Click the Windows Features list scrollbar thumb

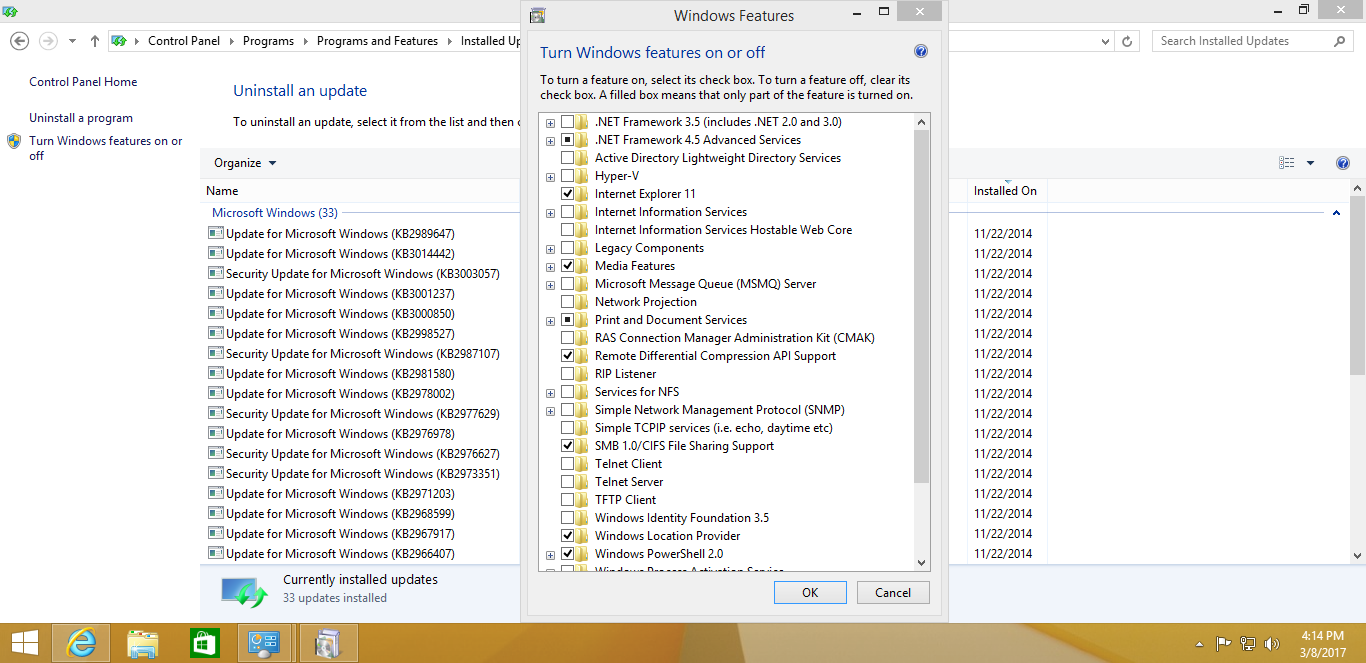point(922,307)
